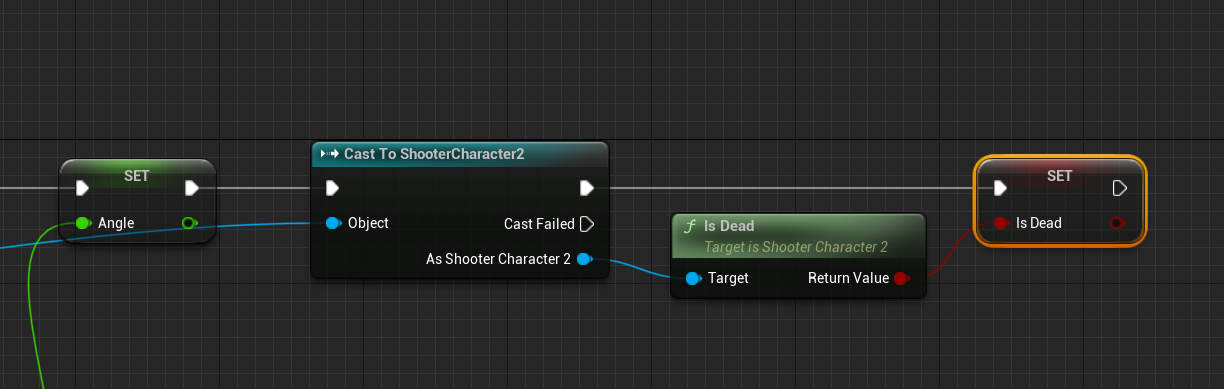This screenshot has height=389, width=1224.
Task: Click the green Angle input pin
Action: (x=83, y=223)
